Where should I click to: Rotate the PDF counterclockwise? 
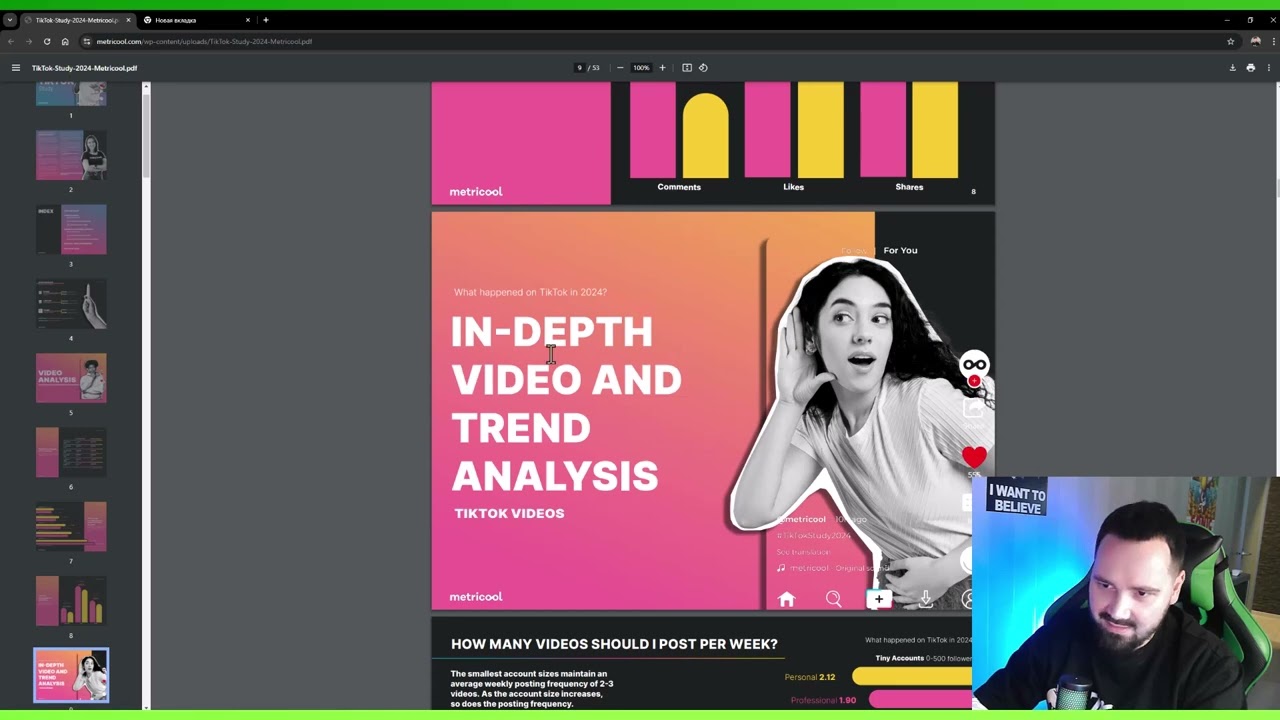pos(703,68)
